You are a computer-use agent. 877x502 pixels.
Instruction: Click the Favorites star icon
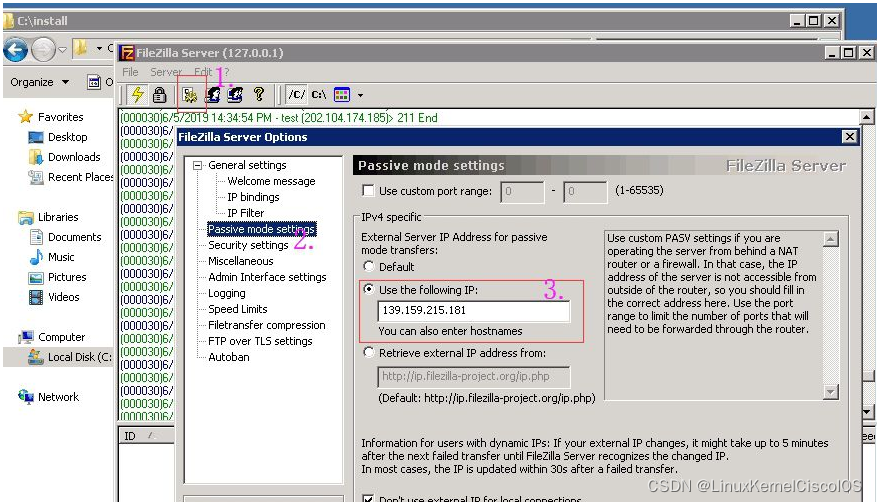(x=26, y=117)
